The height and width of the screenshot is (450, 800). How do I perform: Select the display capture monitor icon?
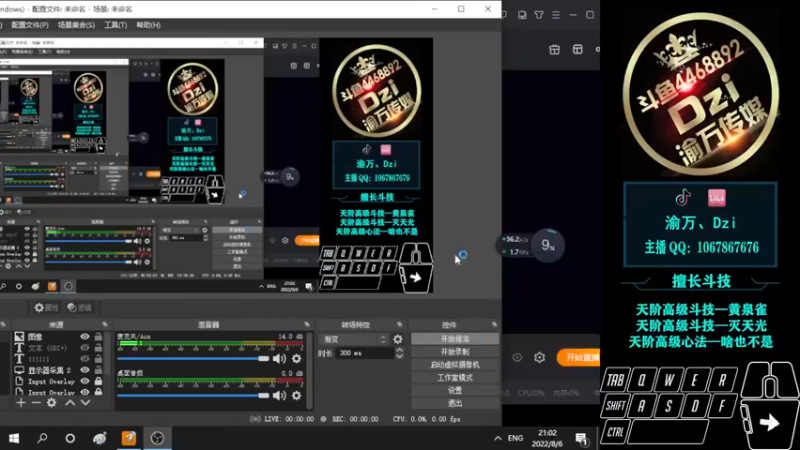19,370
